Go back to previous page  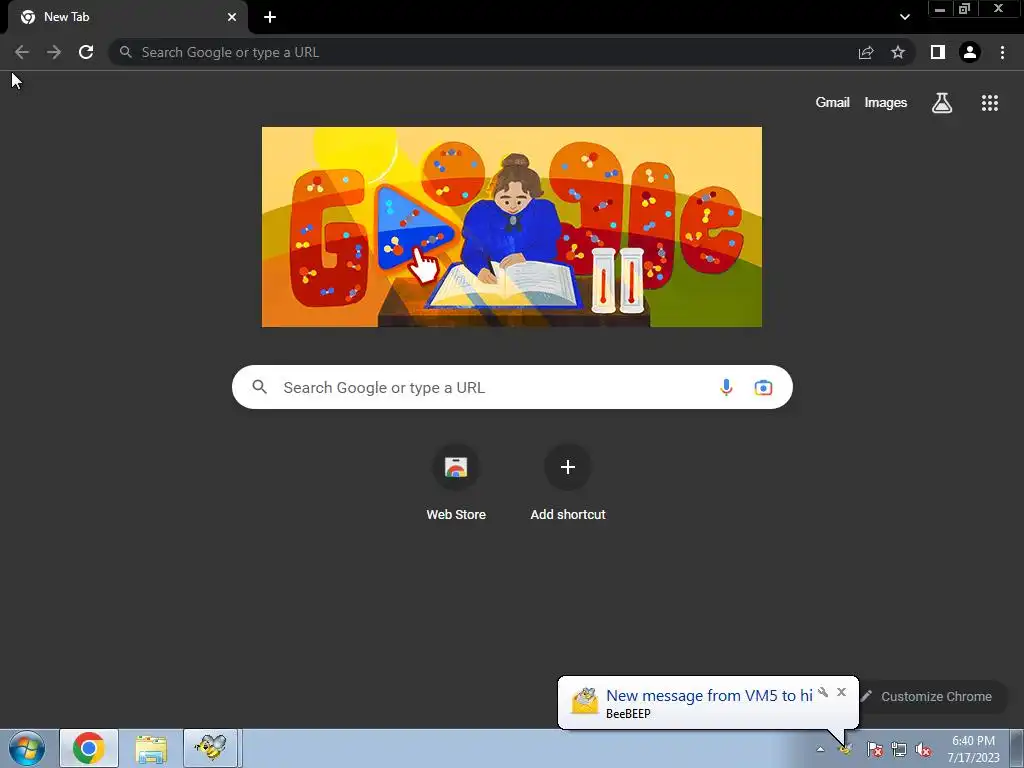[22, 52]
